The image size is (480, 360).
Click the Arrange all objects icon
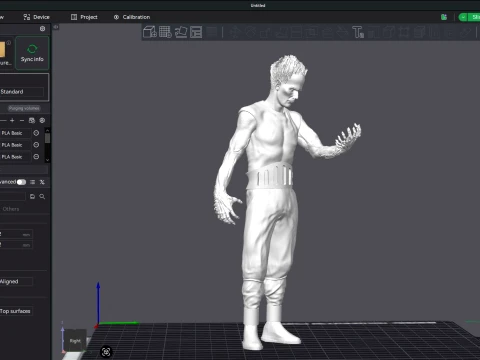[196, 32]
